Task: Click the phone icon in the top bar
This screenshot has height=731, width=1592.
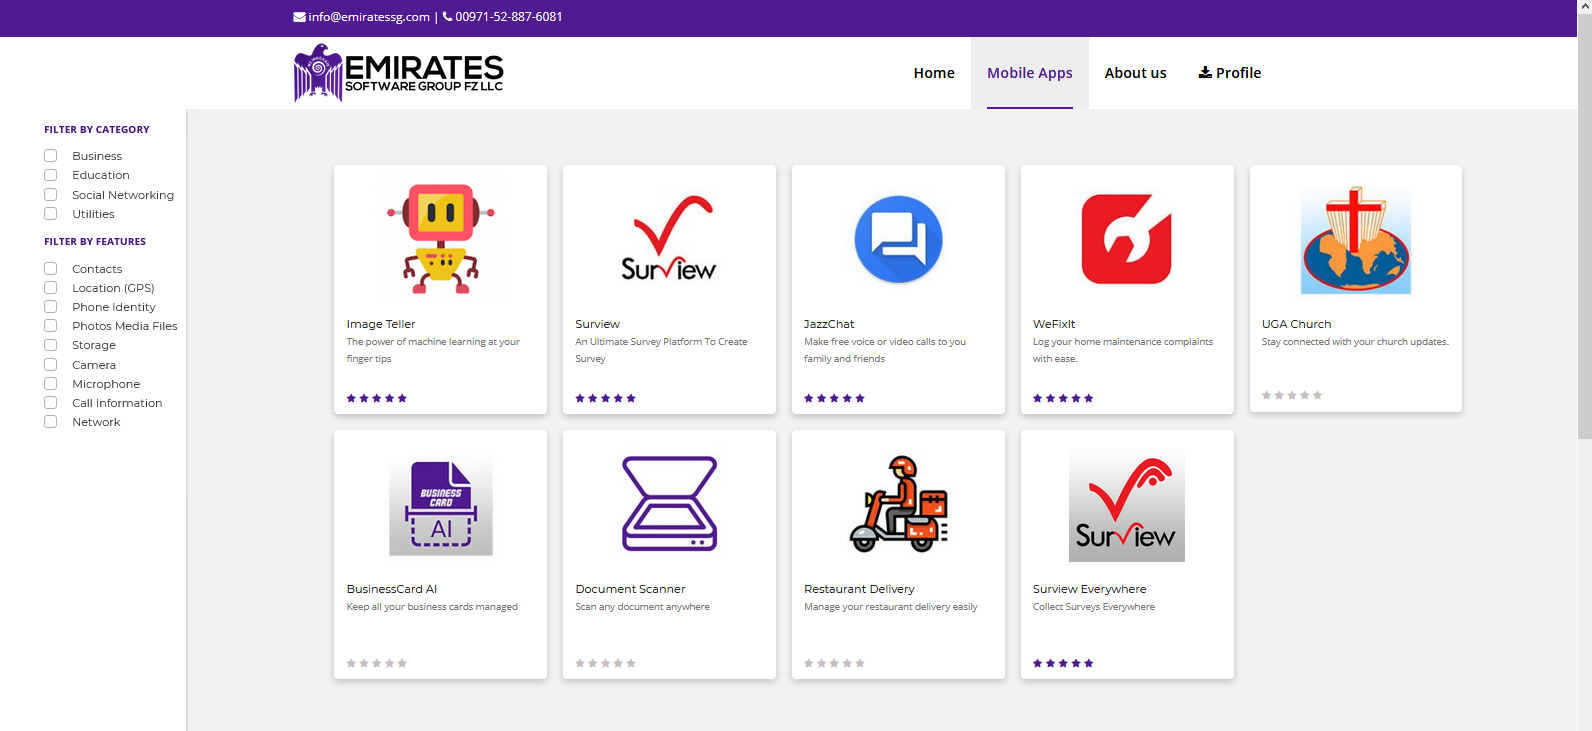Action: point(448,17)
